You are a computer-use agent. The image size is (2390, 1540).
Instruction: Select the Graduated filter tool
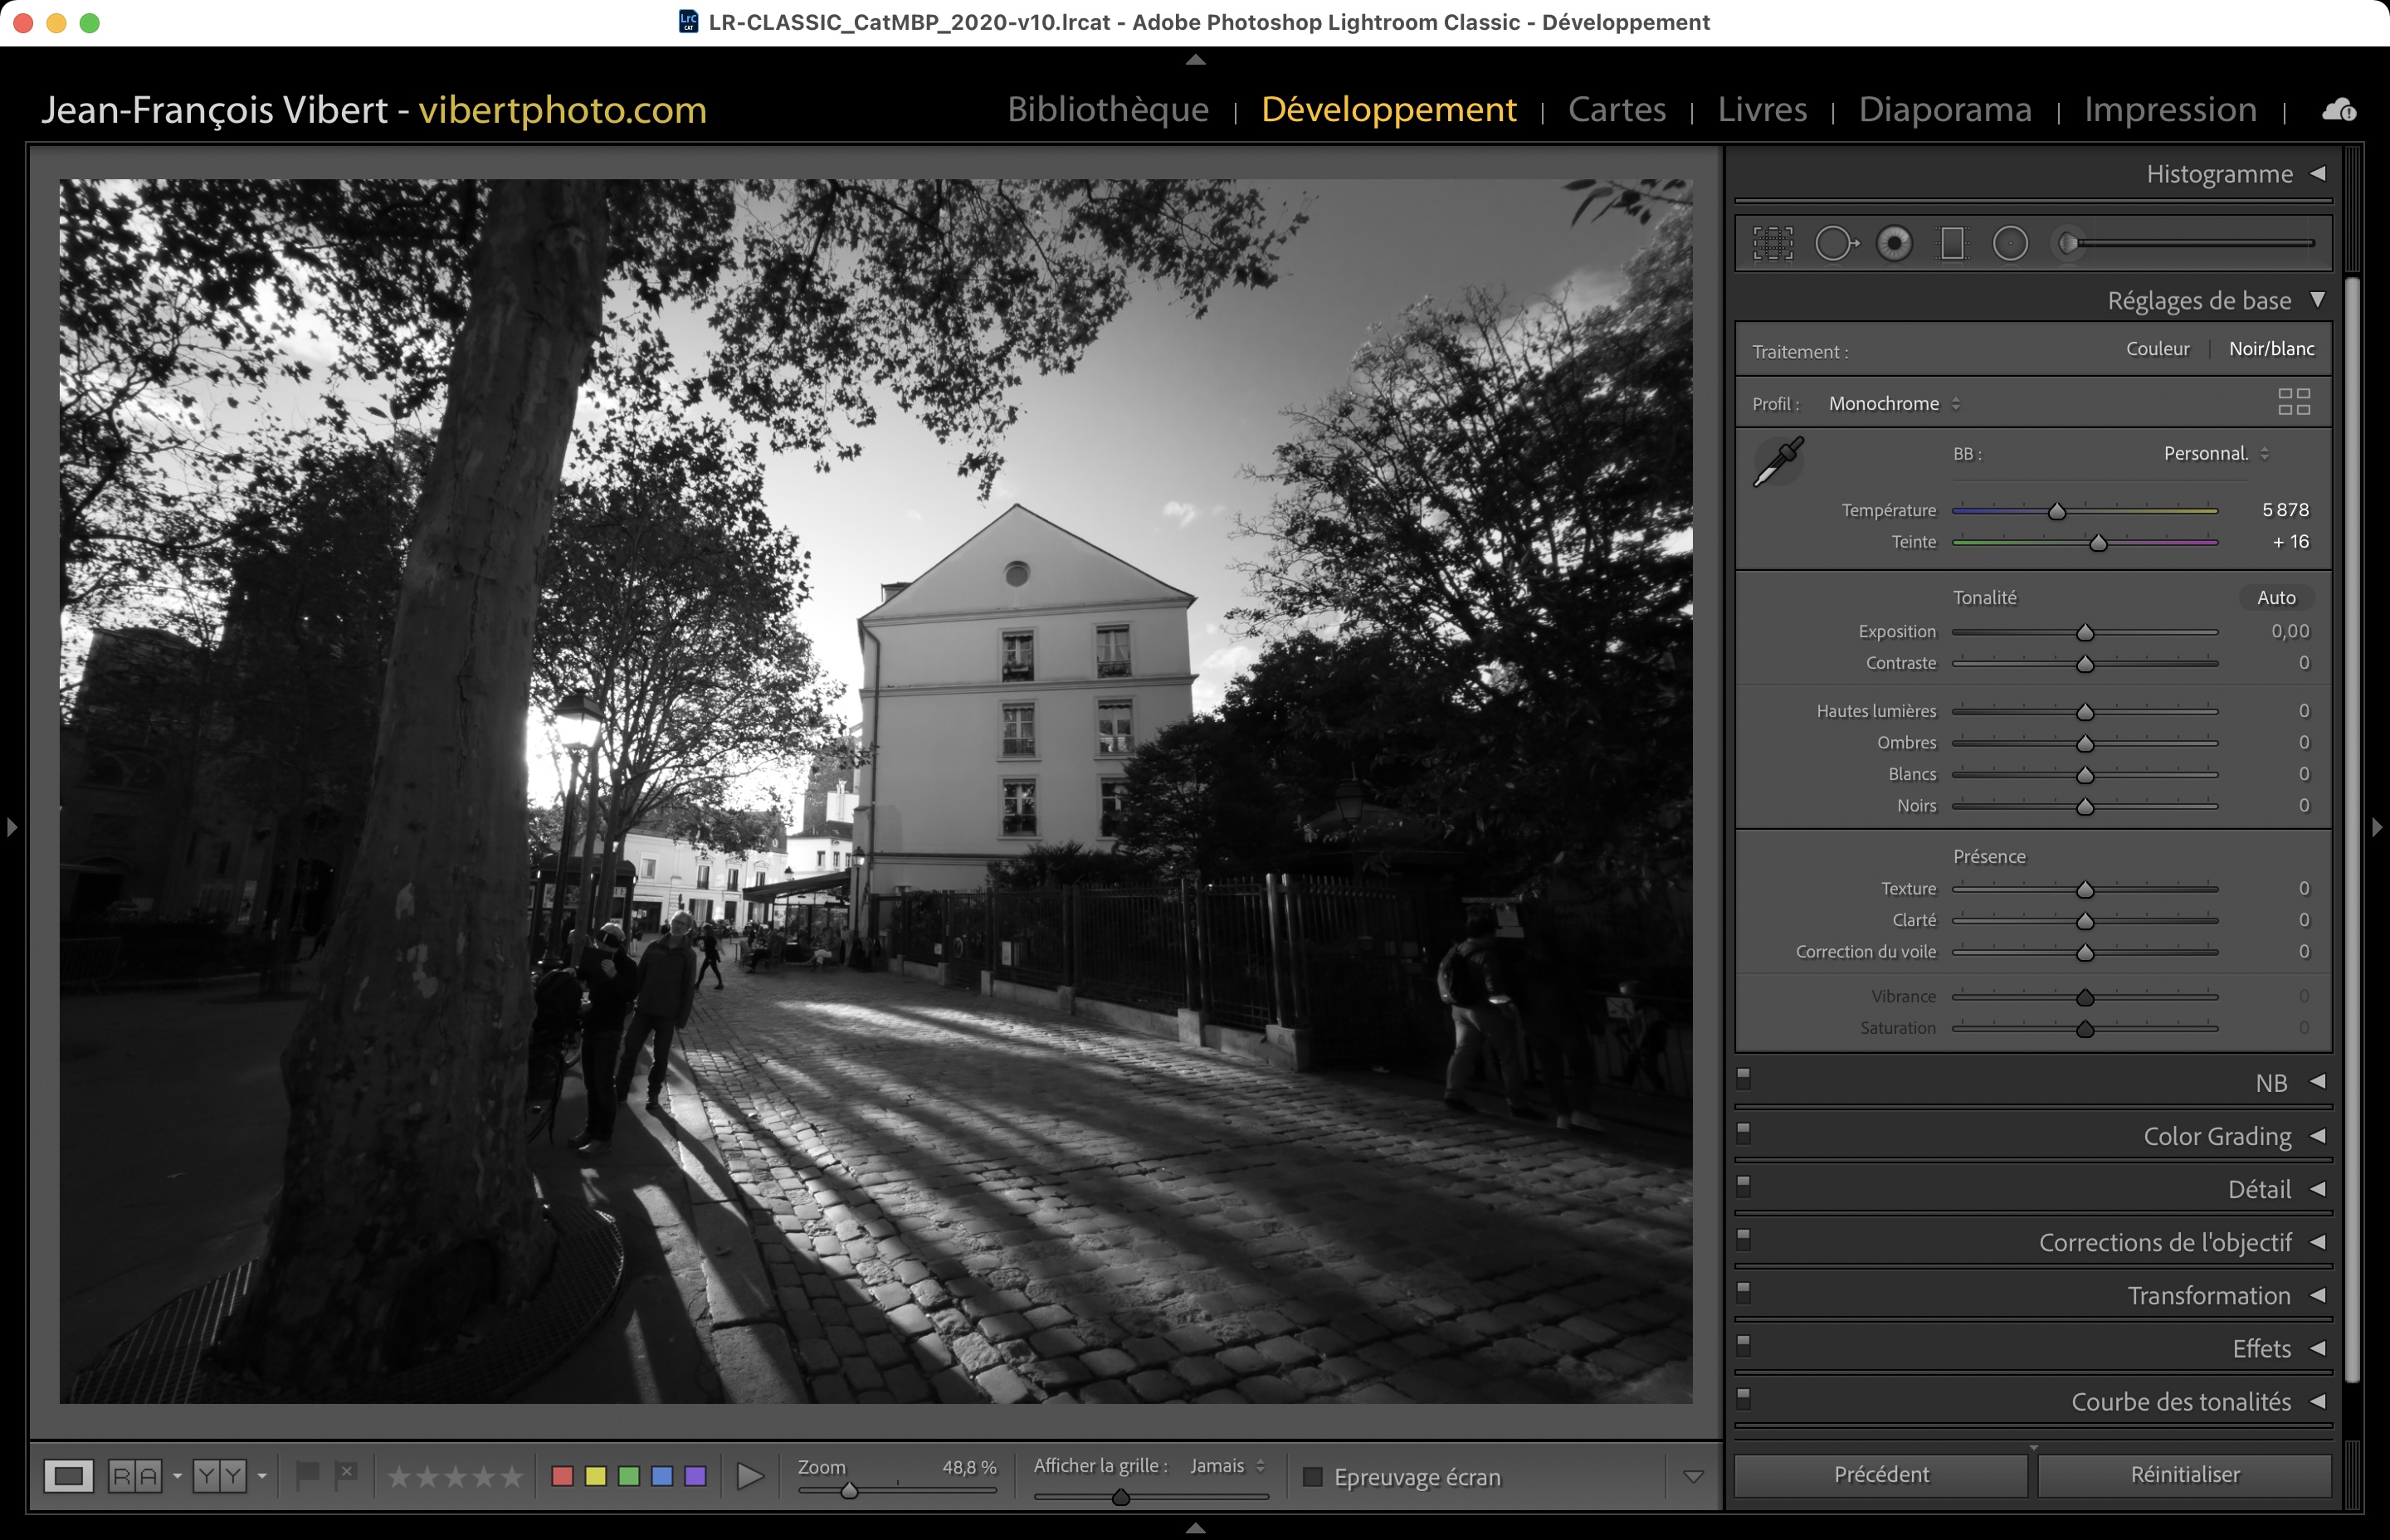pyautogui.click(x=1952, y=243)
